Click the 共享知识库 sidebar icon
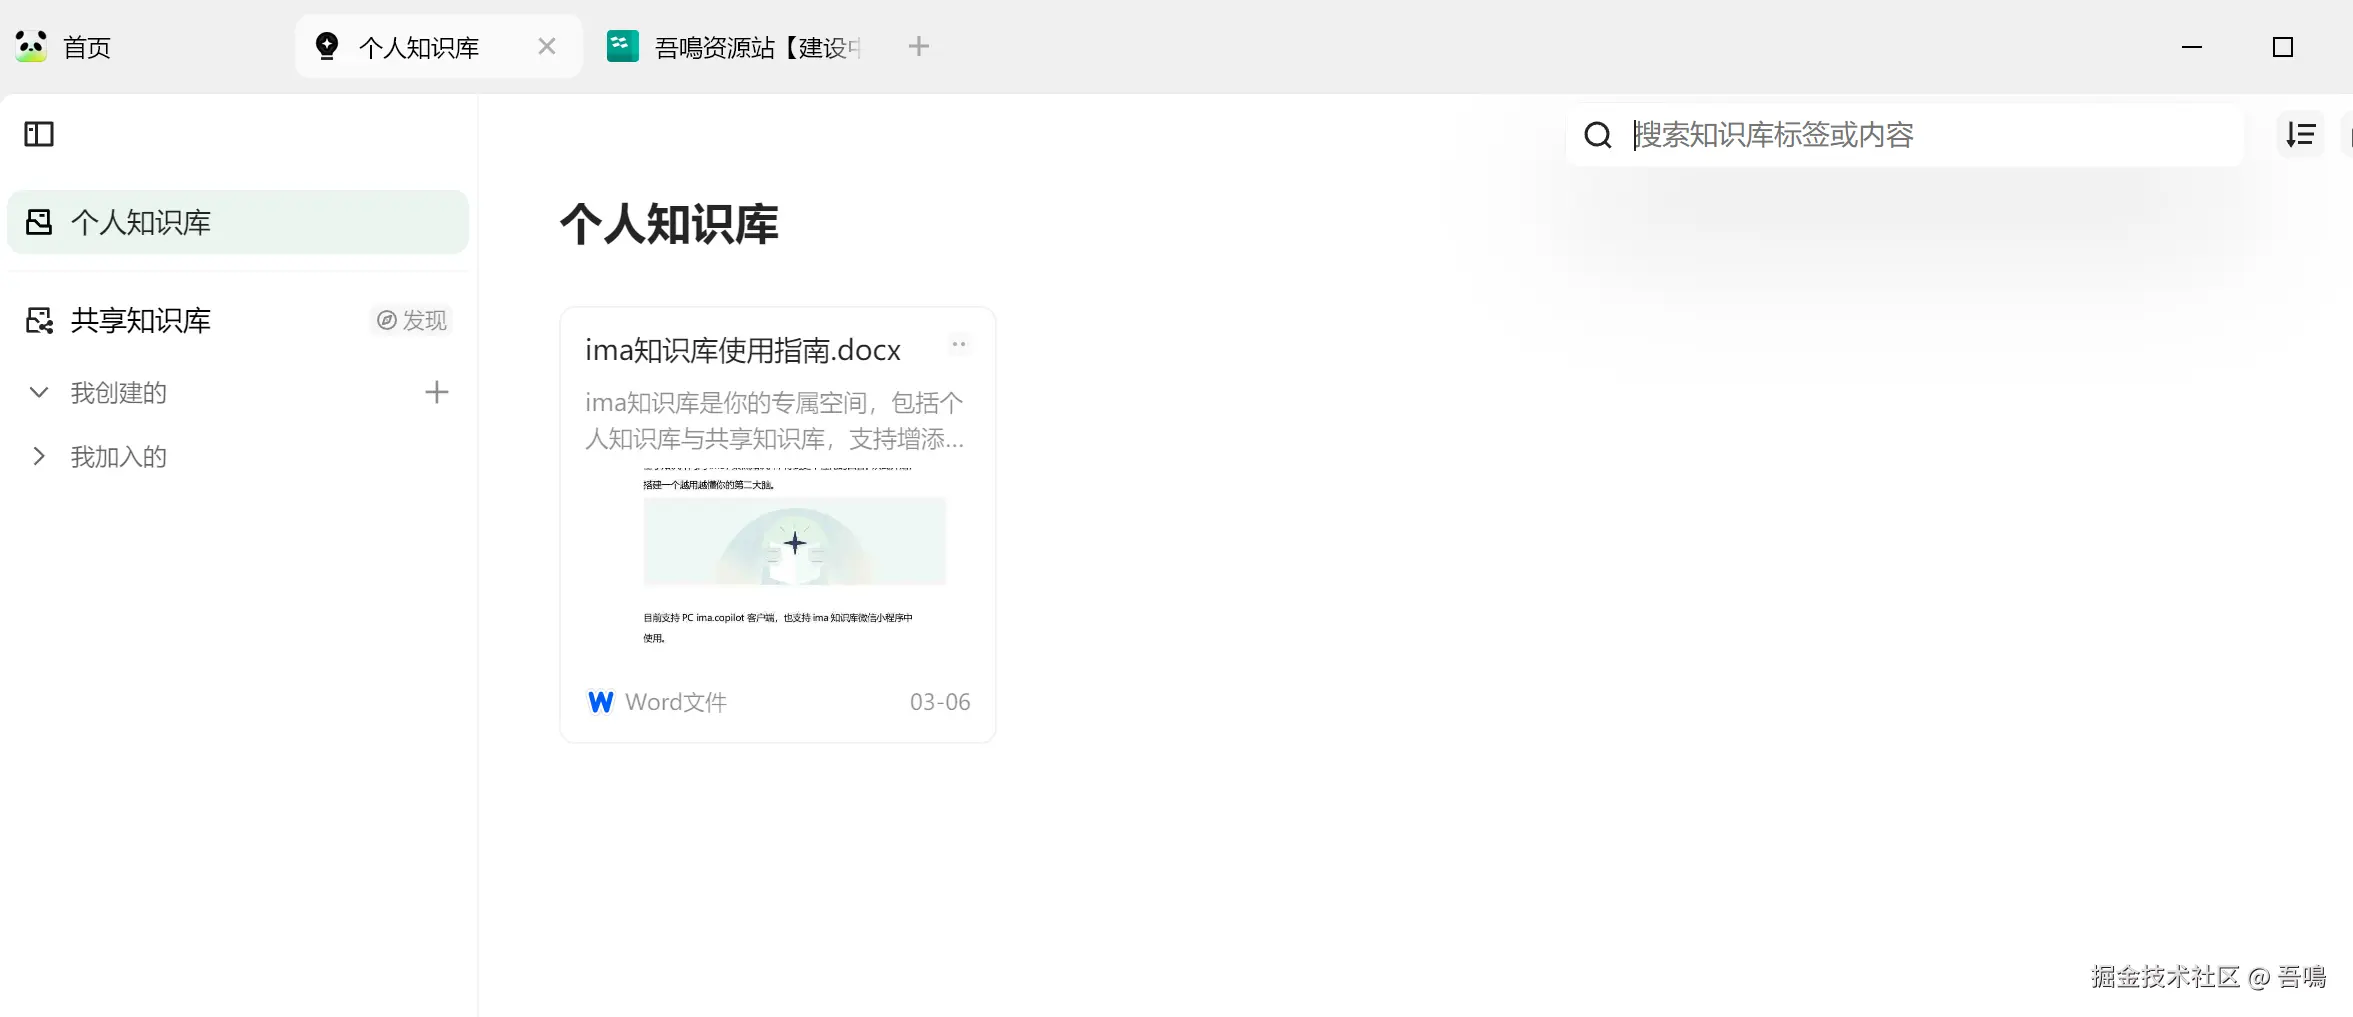This screenshot has width=2353, height=1017. 39,320
